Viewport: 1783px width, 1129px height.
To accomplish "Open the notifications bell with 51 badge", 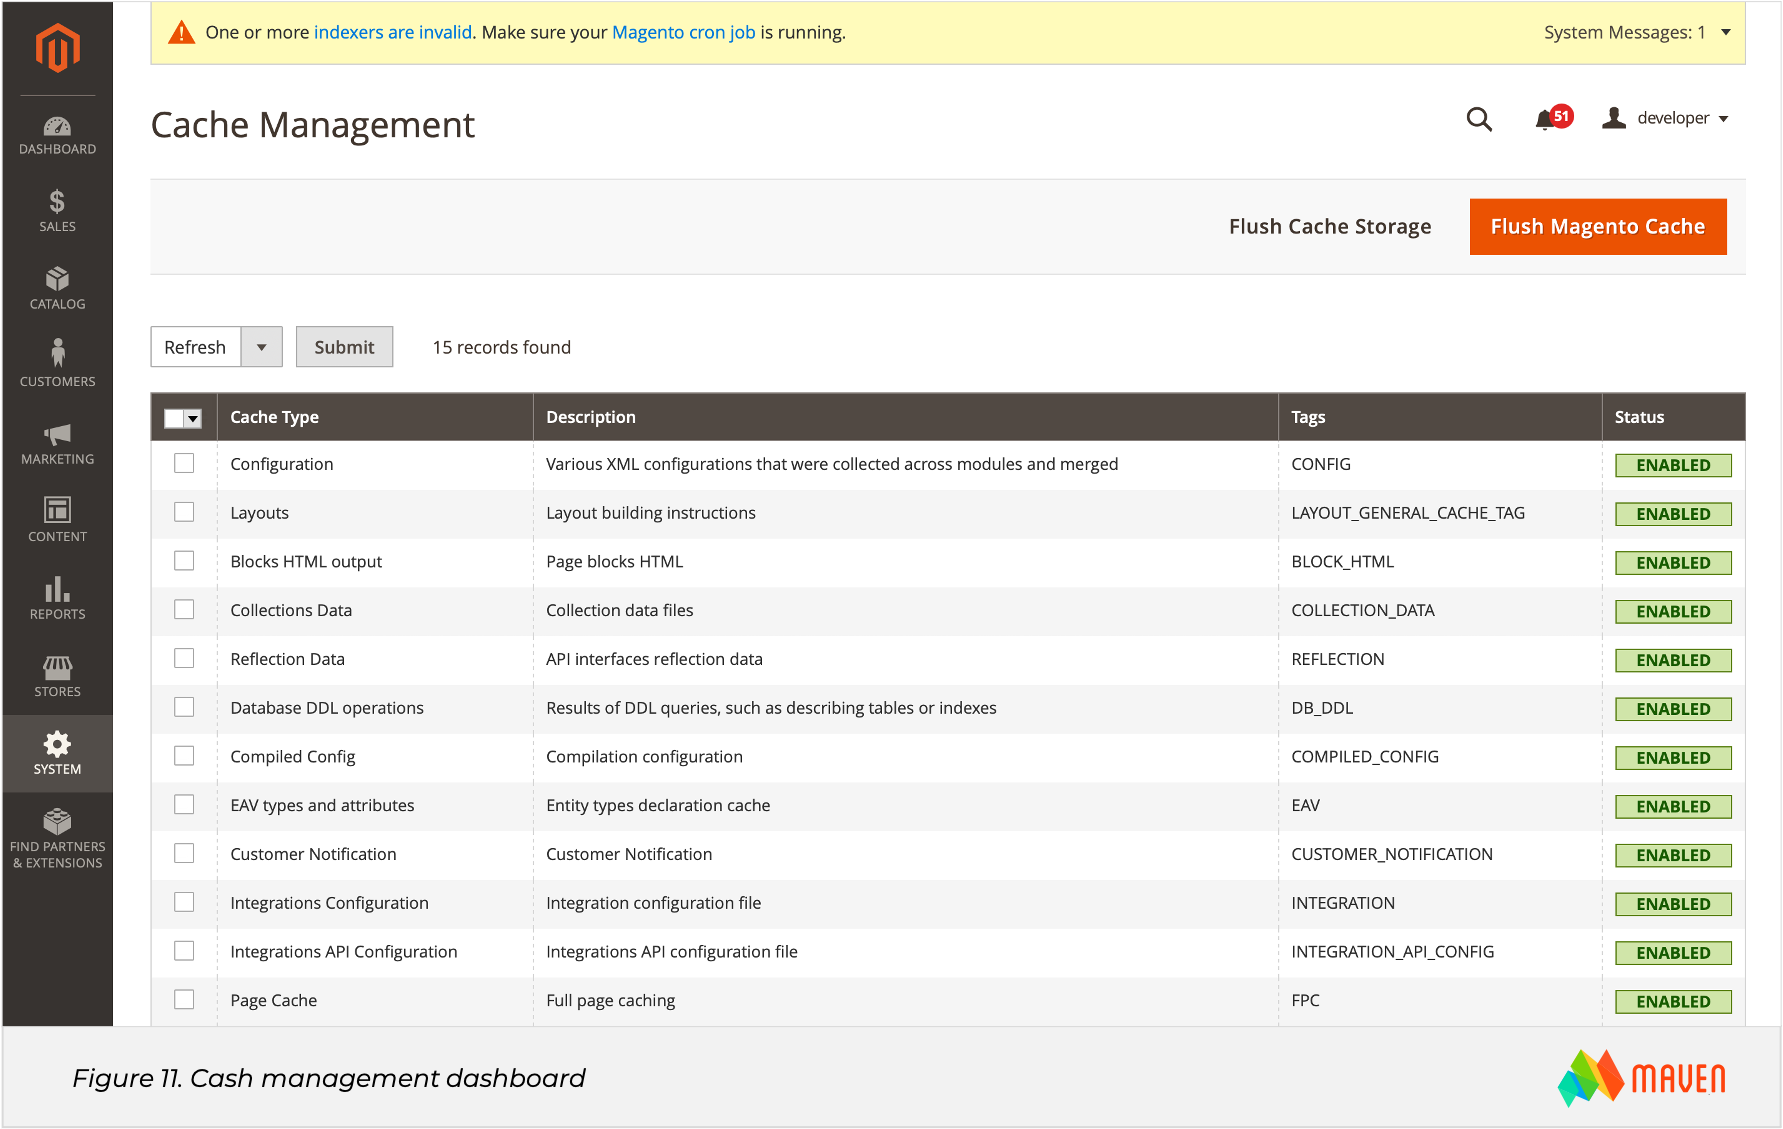I will point(1553,118).
